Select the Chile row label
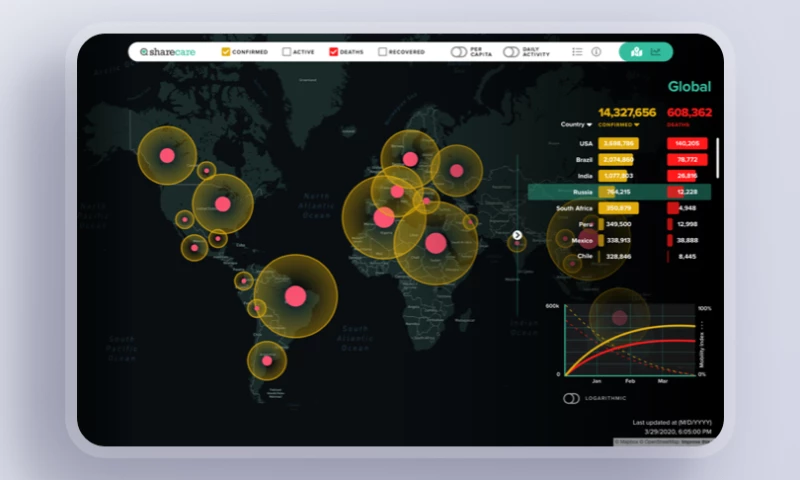 585,256
